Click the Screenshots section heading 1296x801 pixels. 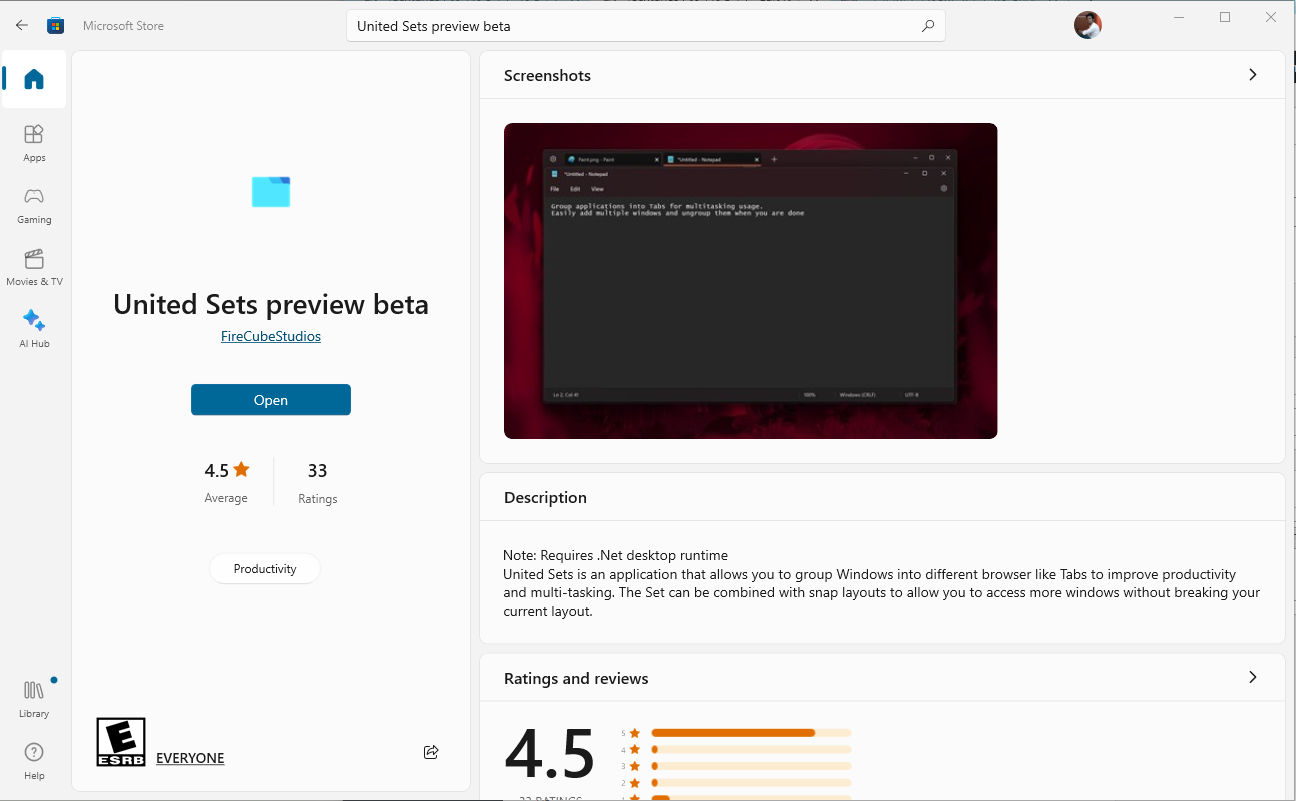[x=547, y=76]
